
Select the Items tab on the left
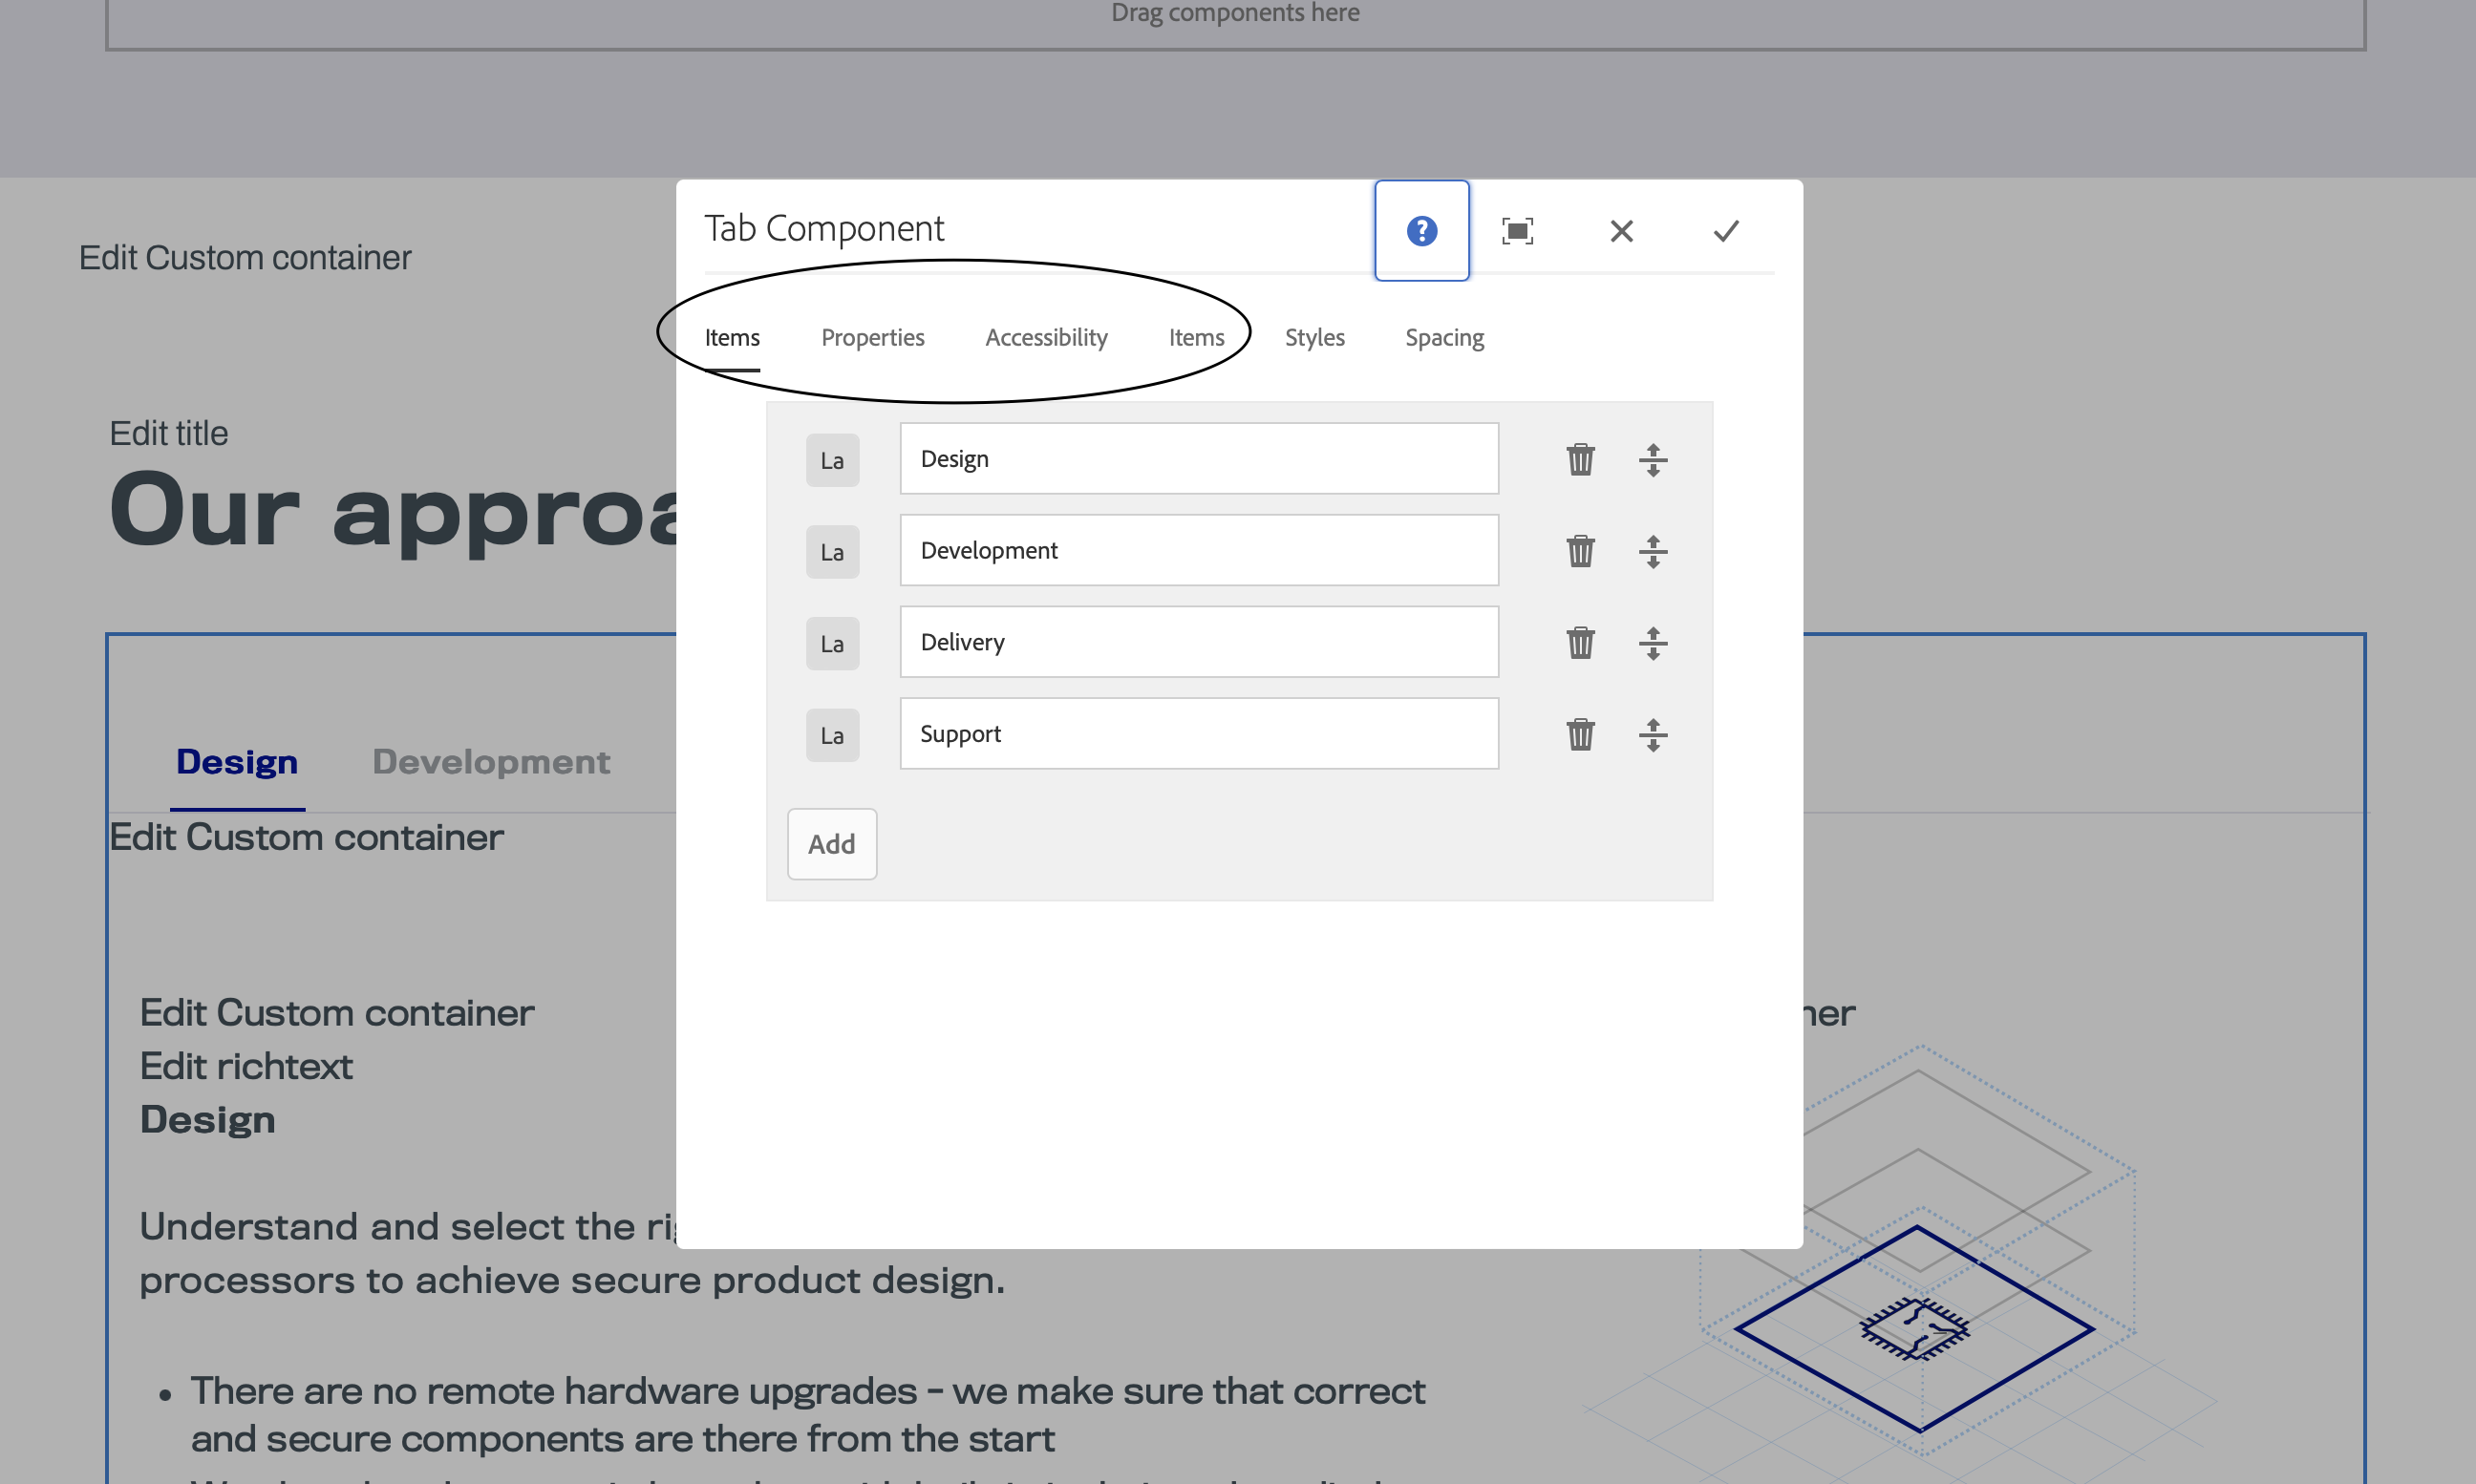point(731,337)
